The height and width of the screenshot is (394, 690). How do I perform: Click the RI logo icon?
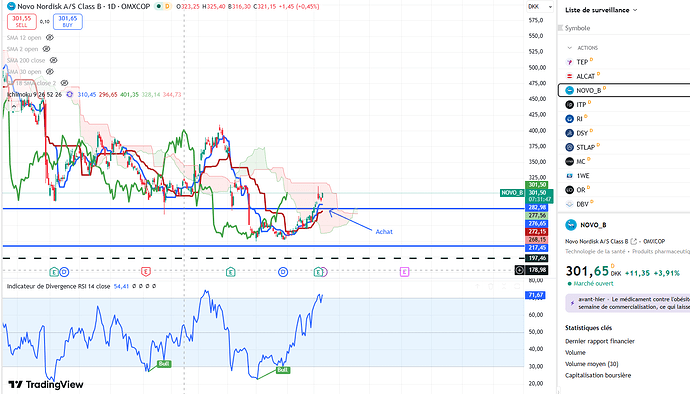pyautogui.click(x=569, y=119)
